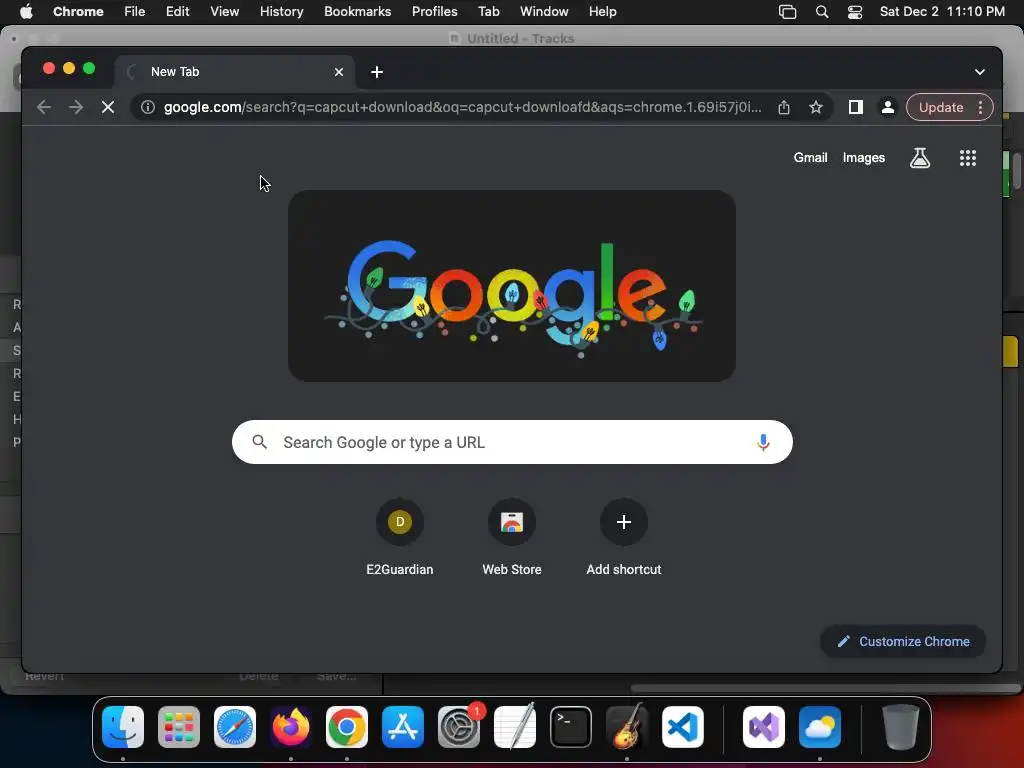Screen dimensions: 1024x768
Task: Open TextEdit from the Dock
Action: (x=515, y=727)
